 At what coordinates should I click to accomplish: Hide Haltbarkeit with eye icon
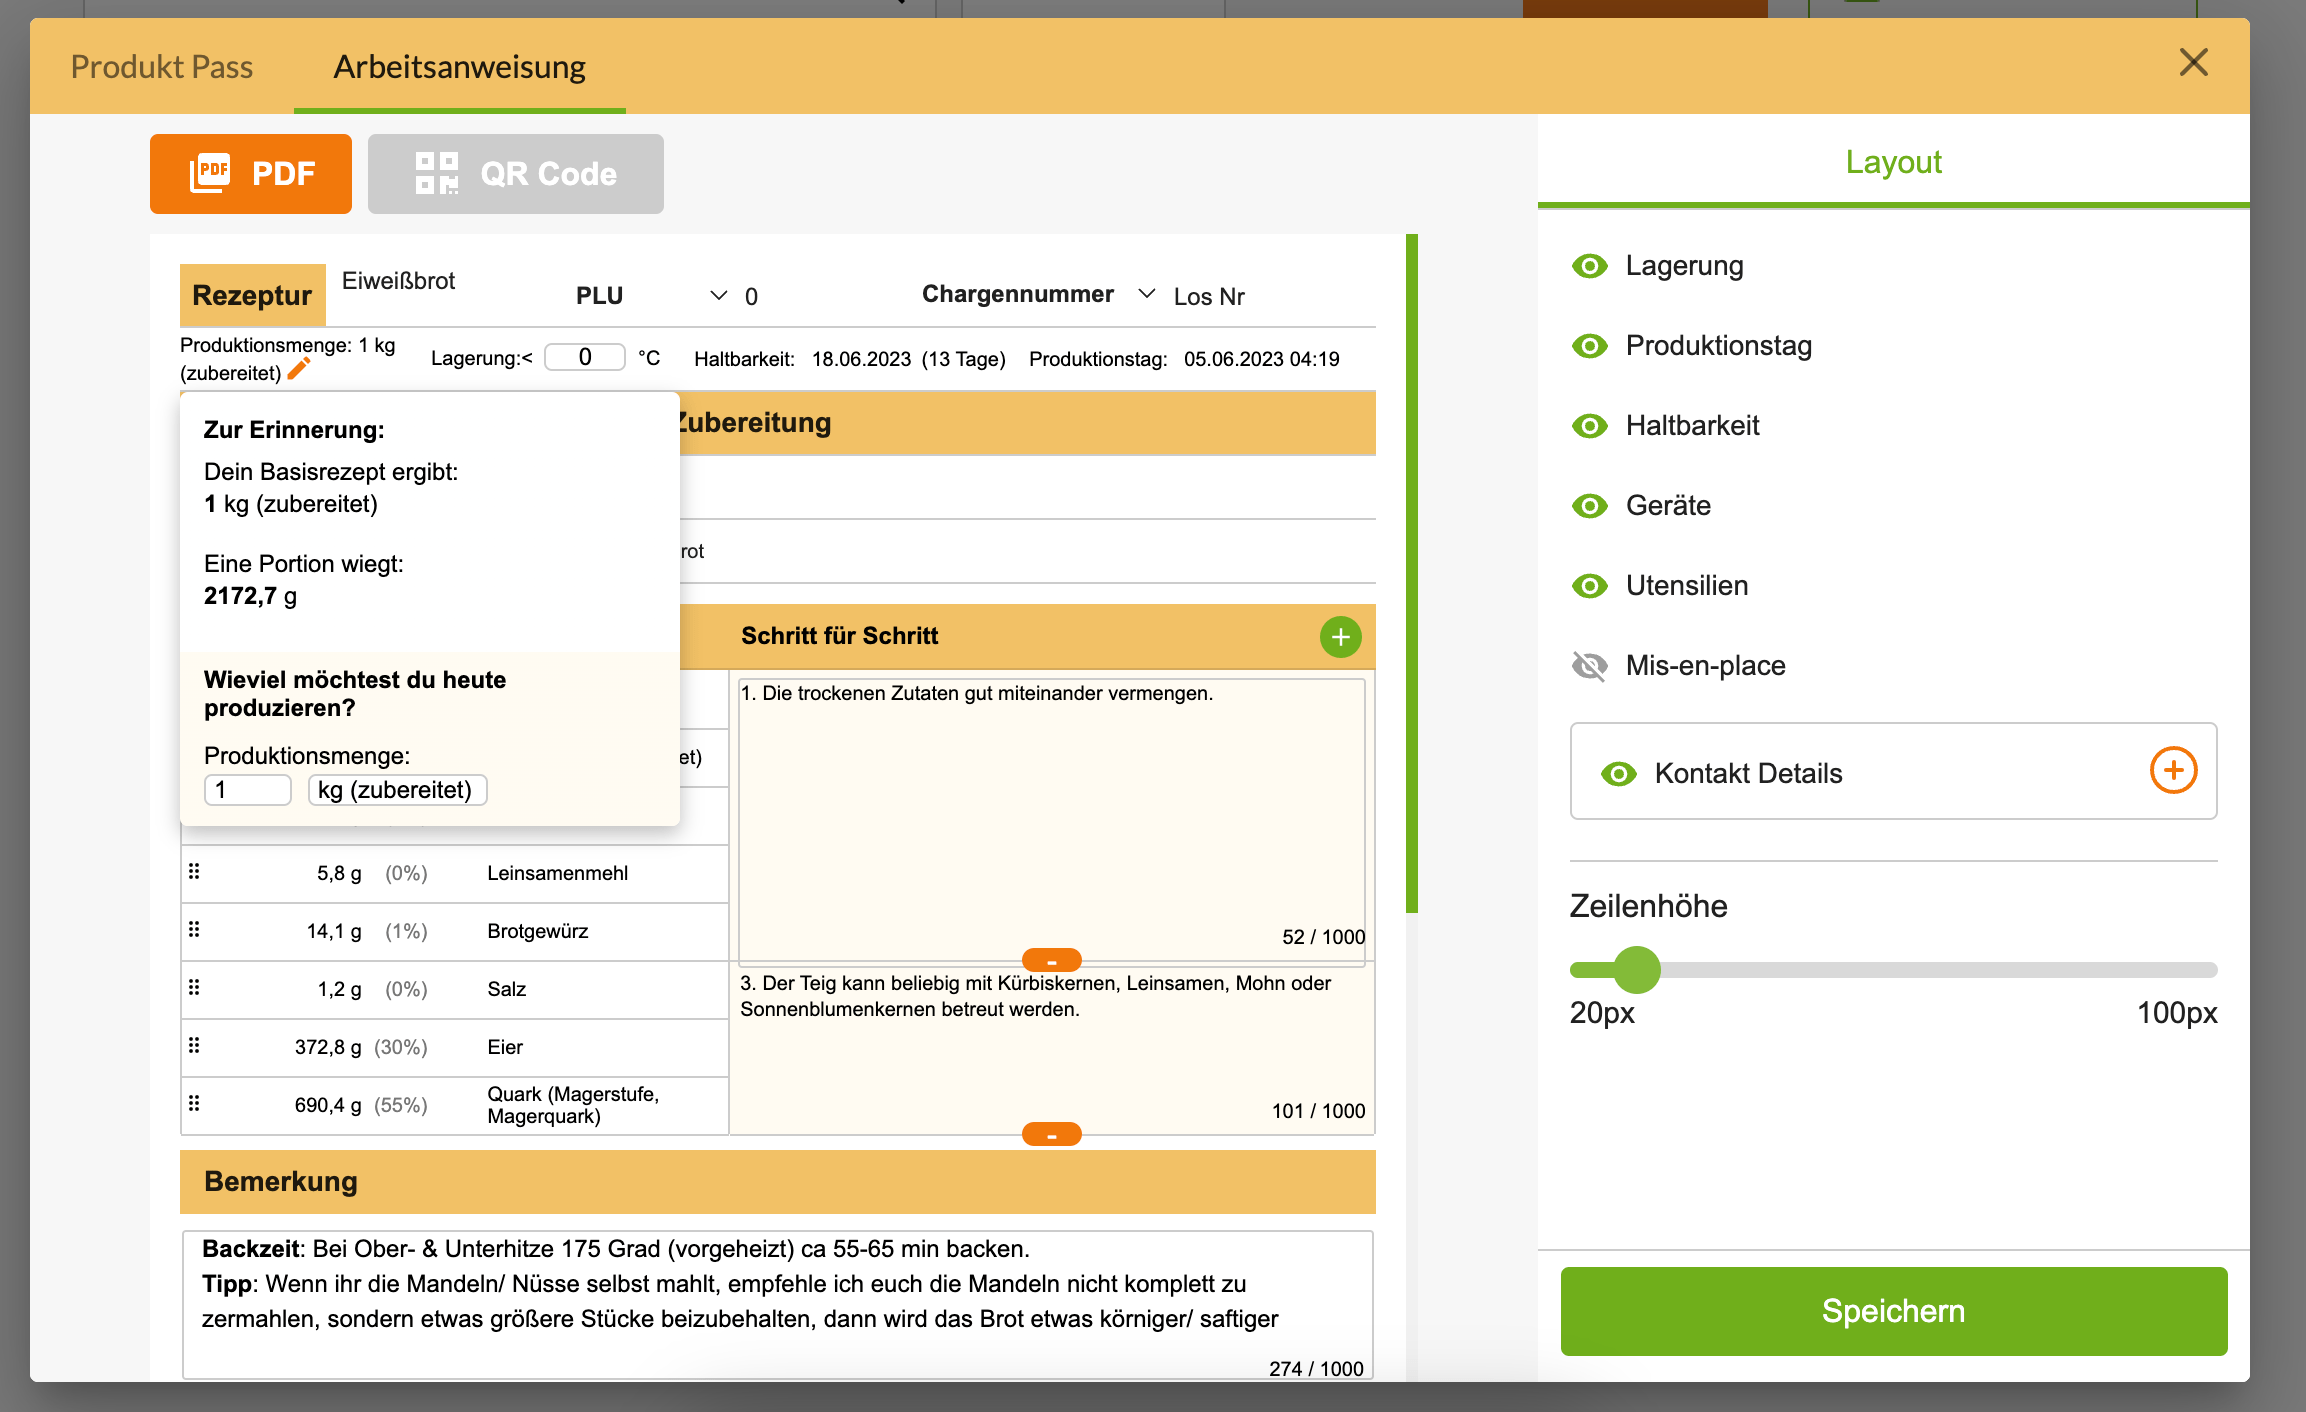[x=1590, y=426]
